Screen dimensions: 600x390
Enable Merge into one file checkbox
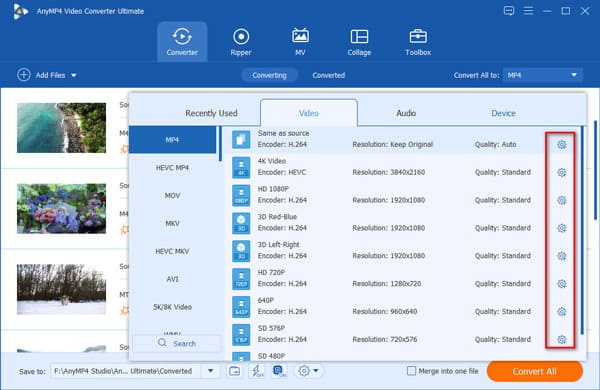point(411,371)
